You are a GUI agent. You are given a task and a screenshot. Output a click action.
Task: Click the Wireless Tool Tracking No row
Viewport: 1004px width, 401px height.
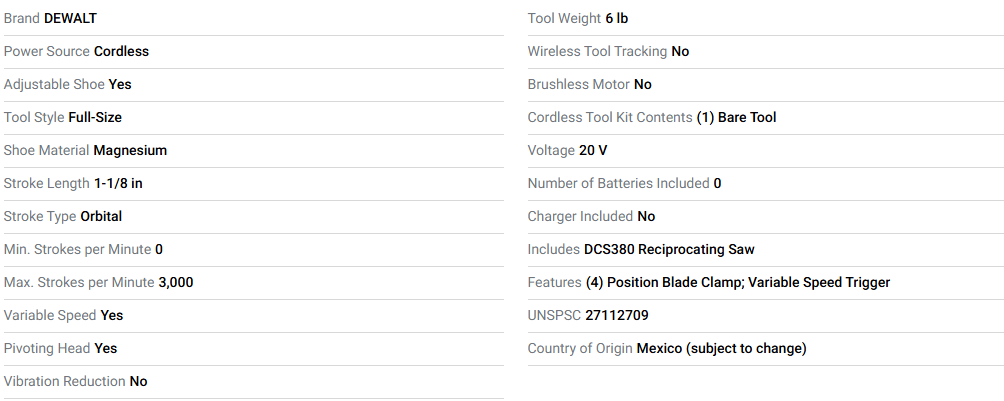[x=766, y=52]
